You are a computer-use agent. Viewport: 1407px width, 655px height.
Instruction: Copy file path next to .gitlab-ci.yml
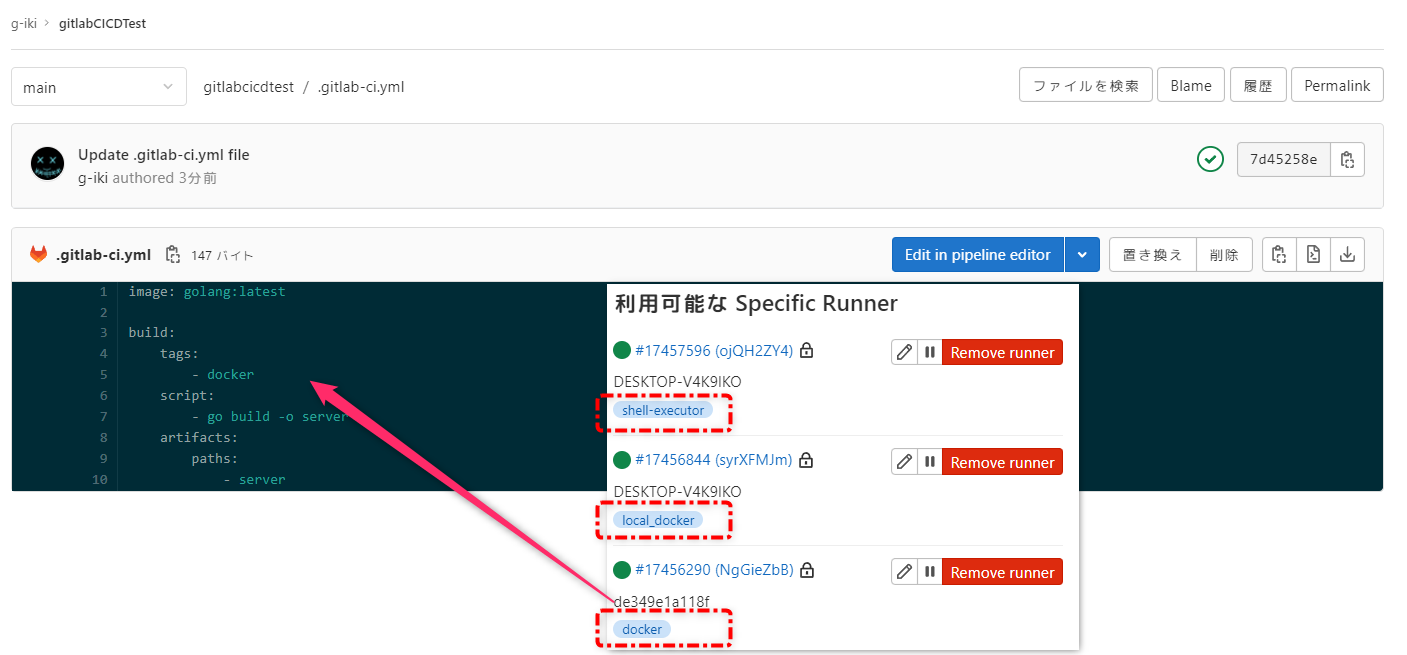tap(172, 254)
